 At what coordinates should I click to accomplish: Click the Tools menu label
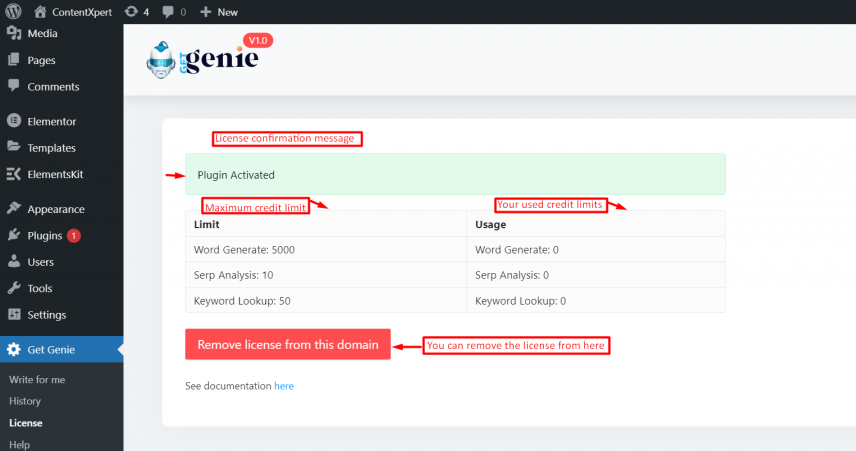click(40, 288)
